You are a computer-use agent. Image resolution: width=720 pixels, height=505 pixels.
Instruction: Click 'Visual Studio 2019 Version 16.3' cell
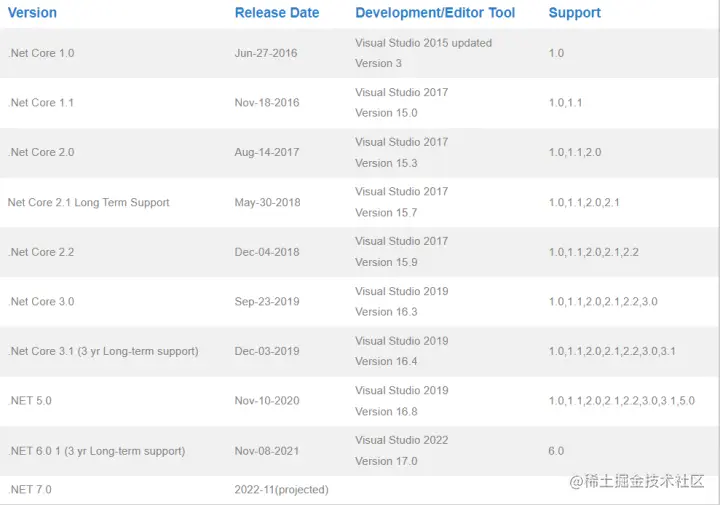point(402,302)
